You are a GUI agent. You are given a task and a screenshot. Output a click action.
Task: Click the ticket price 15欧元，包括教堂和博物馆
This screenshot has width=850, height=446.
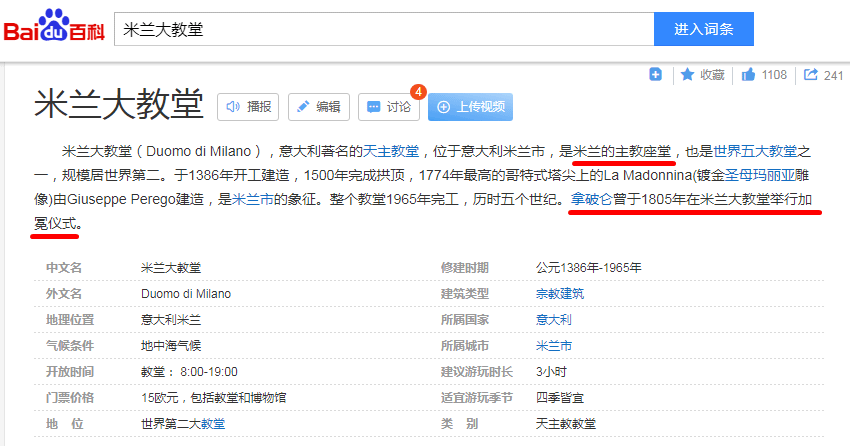(214, 398)
